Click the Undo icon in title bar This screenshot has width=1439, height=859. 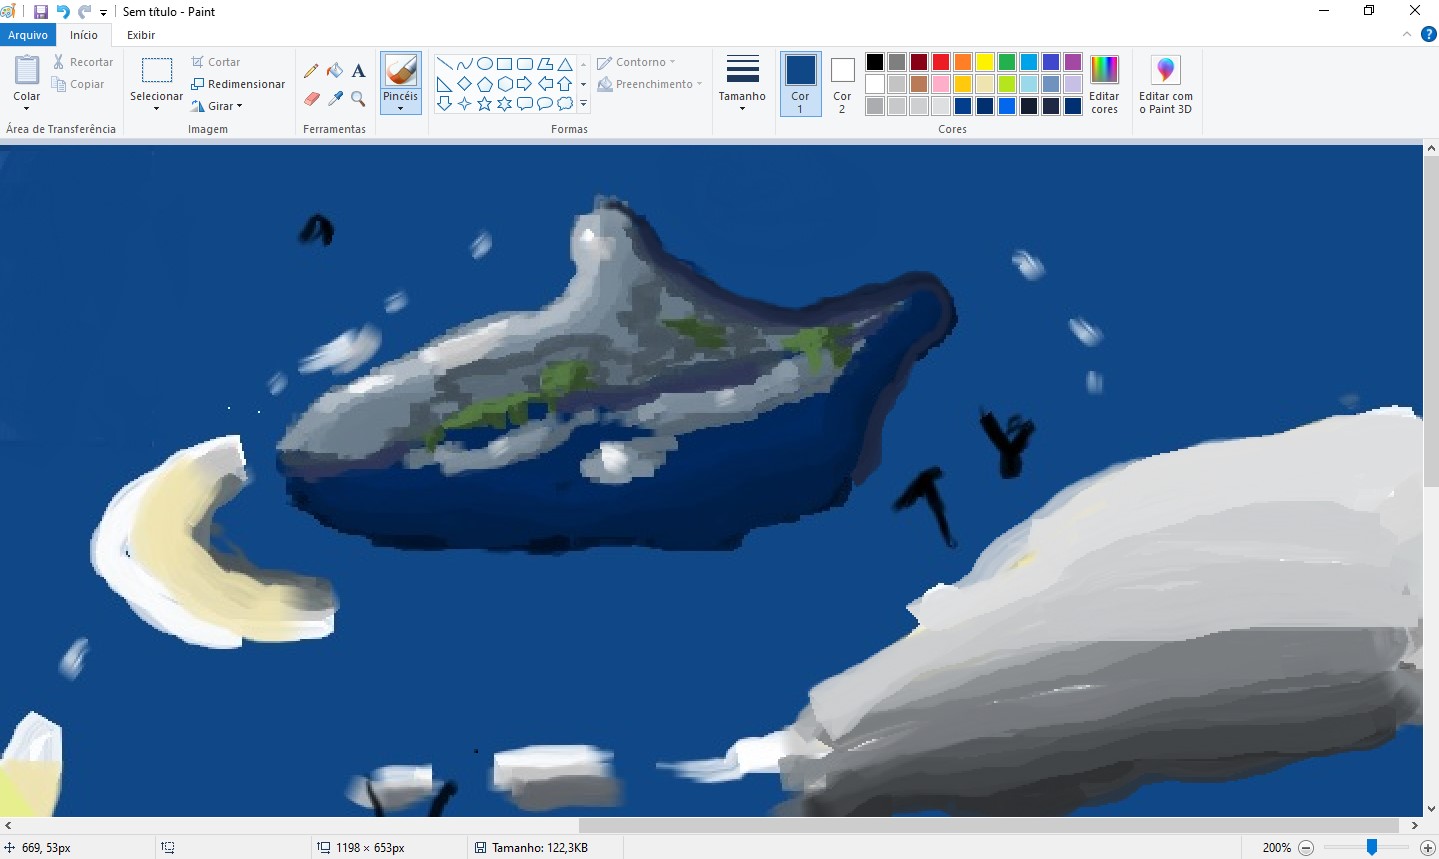[x=63, y=12]
